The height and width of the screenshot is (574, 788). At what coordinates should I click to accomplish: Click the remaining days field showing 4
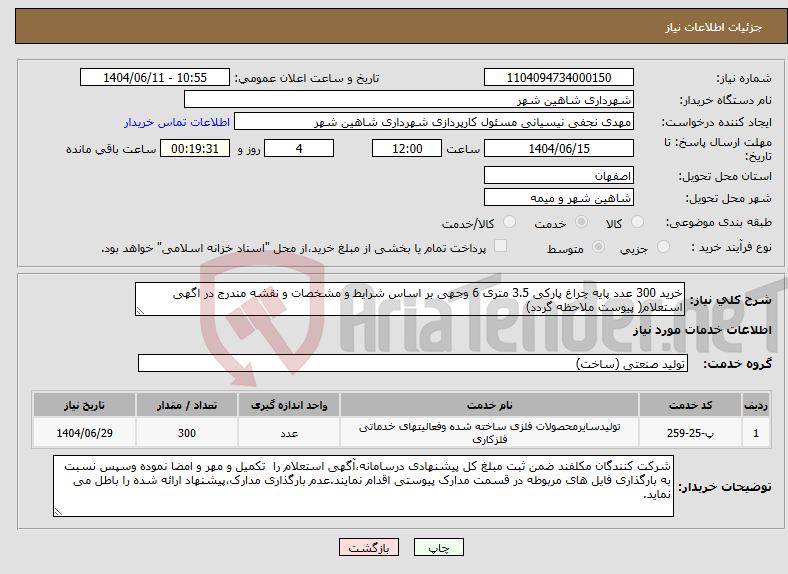pos(299,148)
